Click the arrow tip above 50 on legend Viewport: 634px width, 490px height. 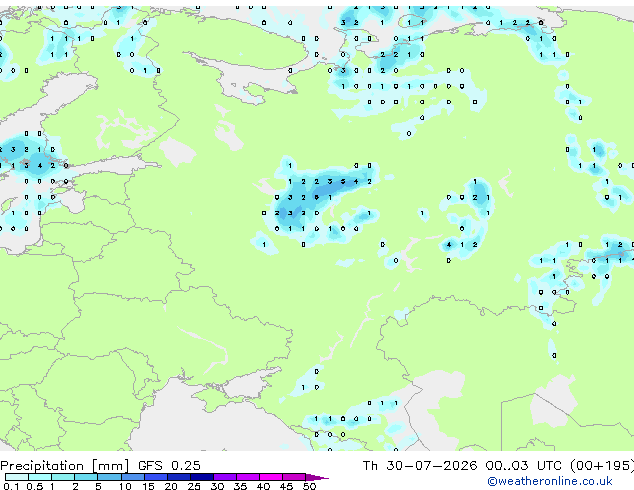[317, 477]
